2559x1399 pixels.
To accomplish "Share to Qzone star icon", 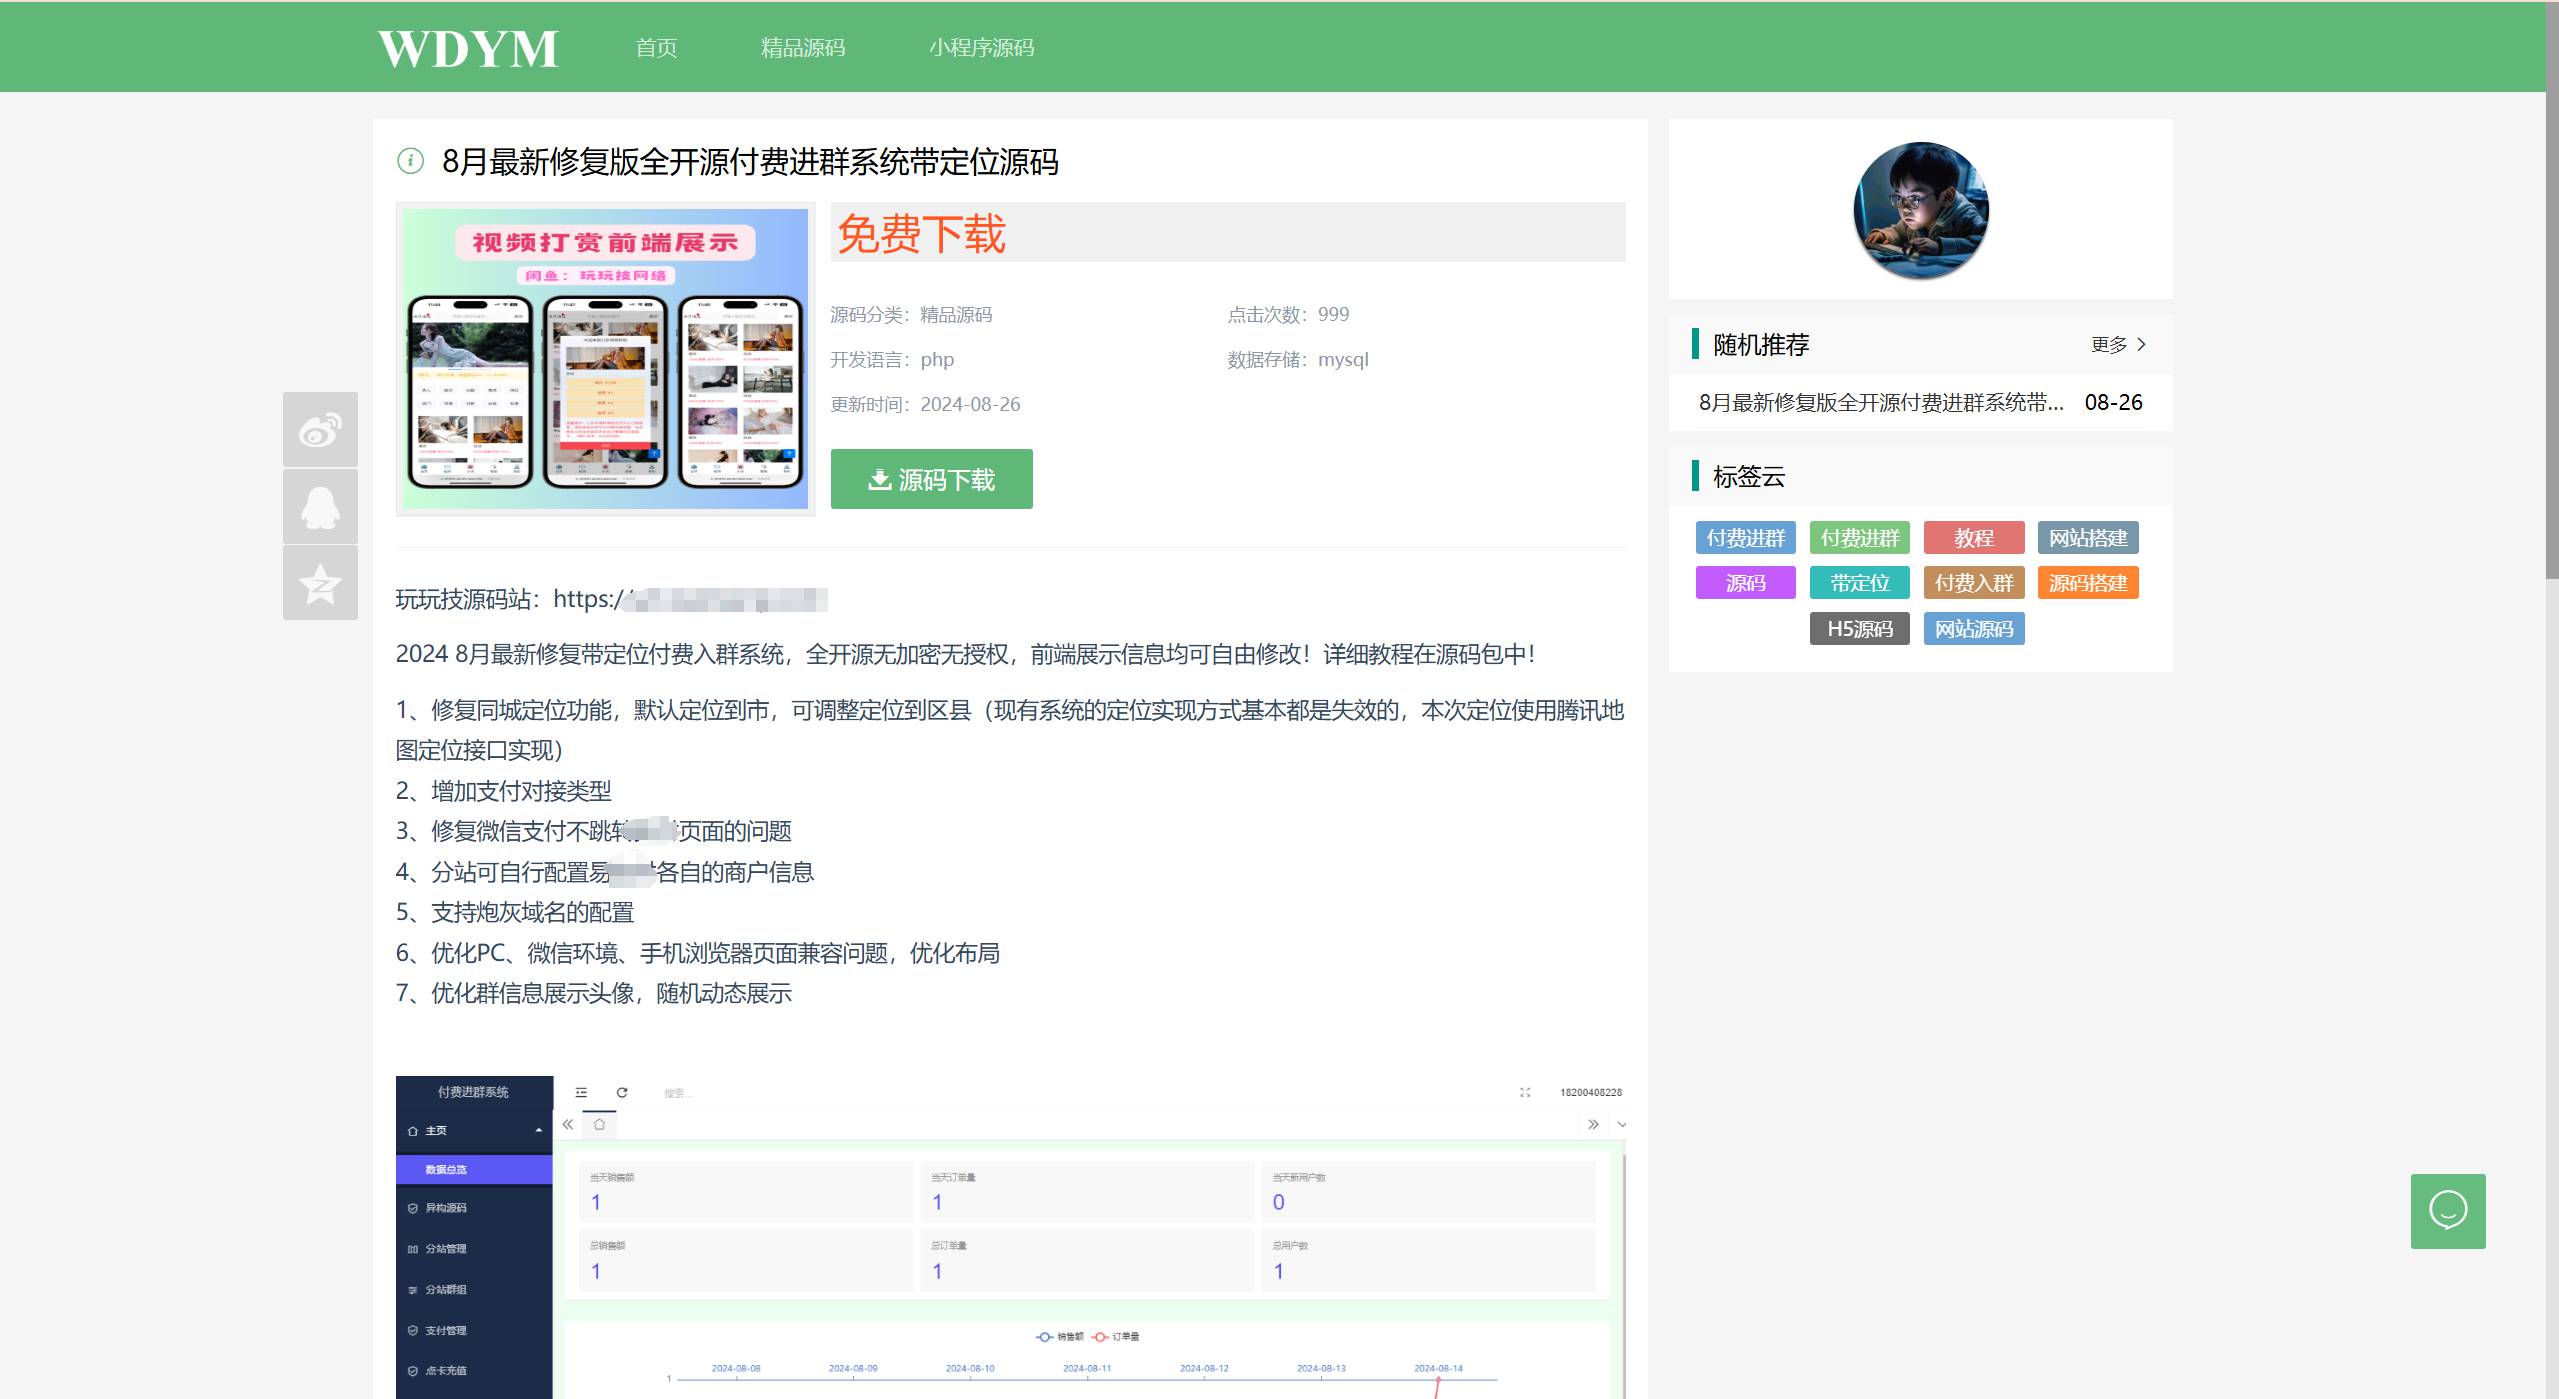I will point(320,584).
